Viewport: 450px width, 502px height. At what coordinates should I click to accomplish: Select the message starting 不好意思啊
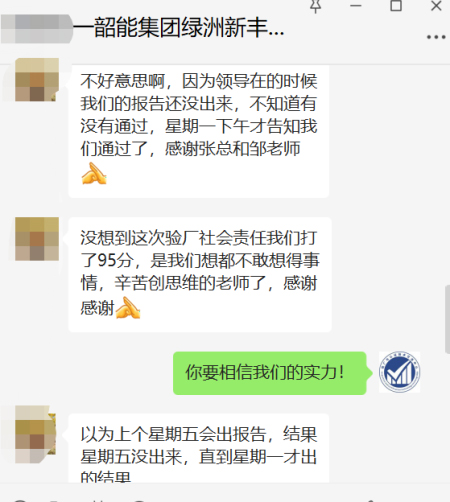coord(199,131)
